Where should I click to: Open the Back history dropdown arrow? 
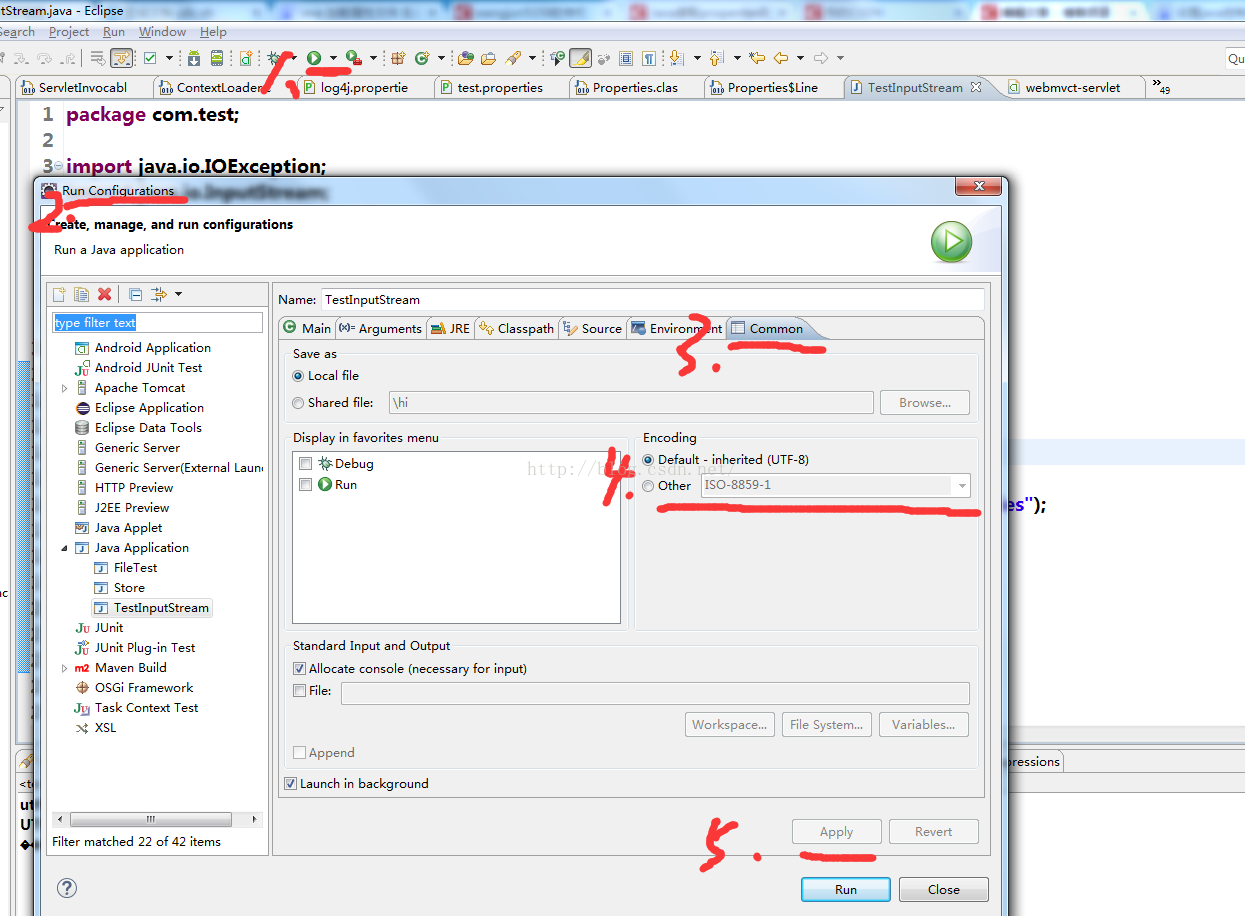800,58
